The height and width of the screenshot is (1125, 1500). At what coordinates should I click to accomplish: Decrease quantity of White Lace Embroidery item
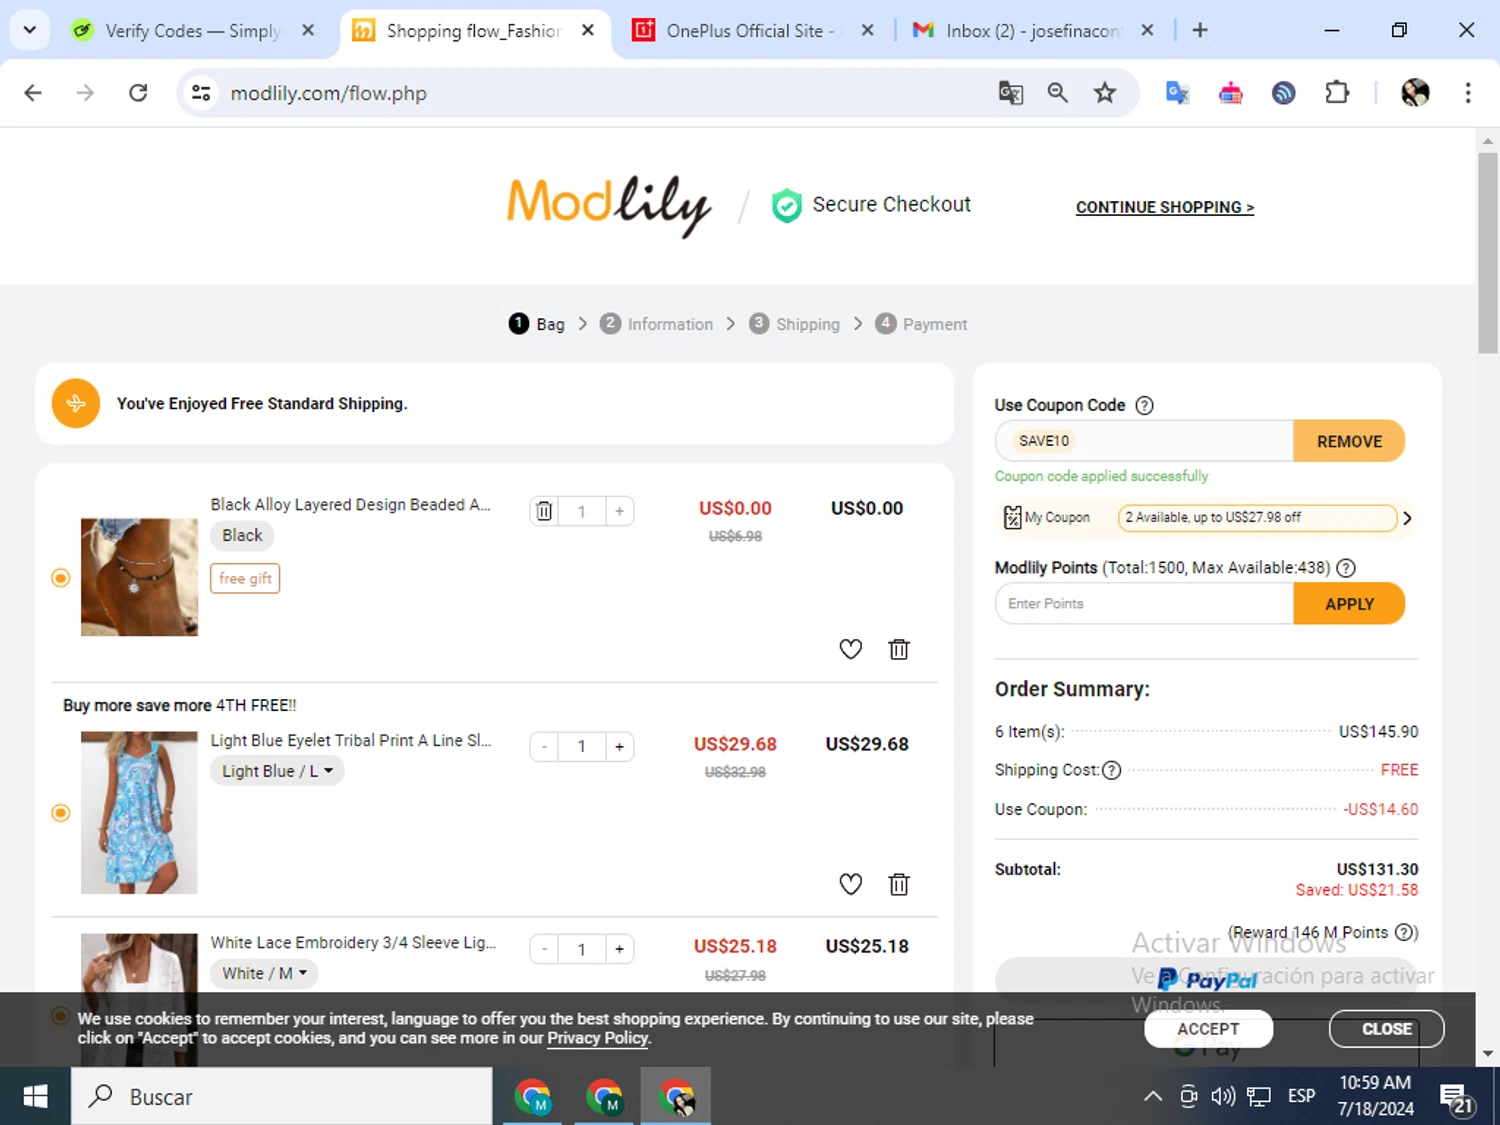tap(544, 949)
